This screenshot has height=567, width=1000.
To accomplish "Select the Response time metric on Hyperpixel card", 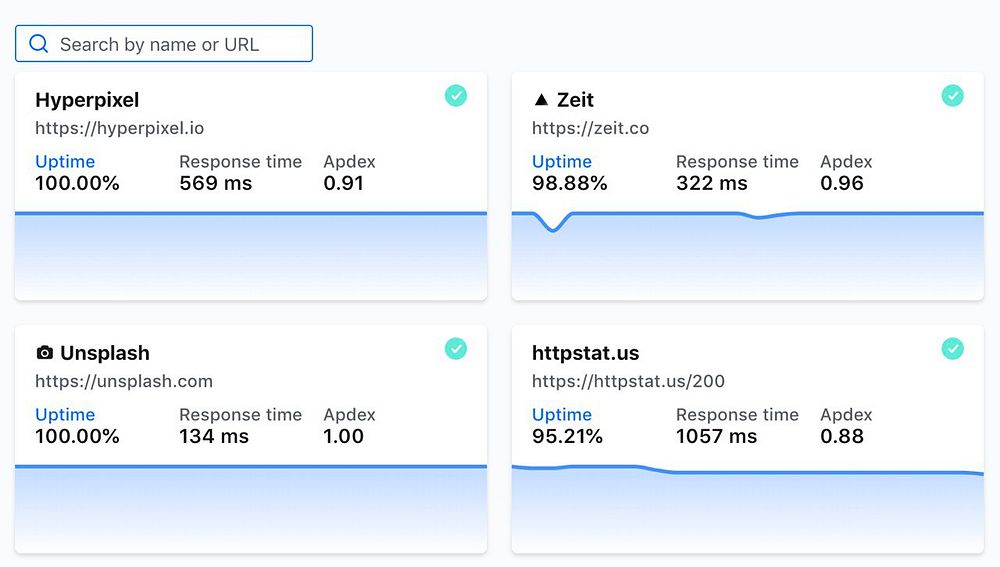I will tap(240, 162).
